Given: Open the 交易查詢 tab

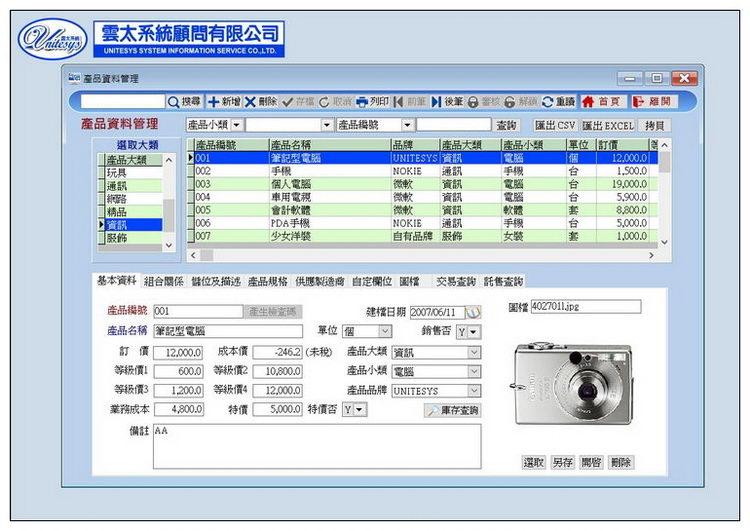Looking at the screenshot, I should click(x=455, y=282).
